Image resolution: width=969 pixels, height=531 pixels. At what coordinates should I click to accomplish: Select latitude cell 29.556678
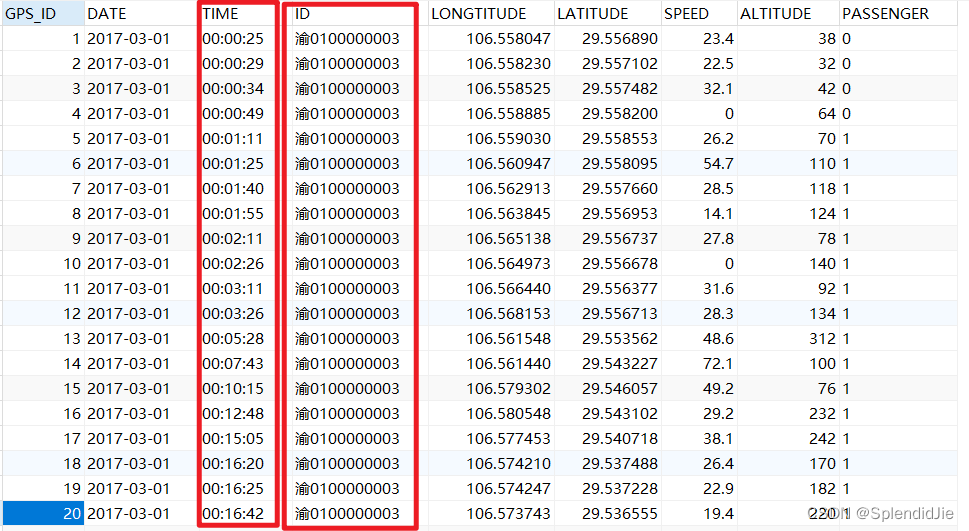tap(620, 264)
